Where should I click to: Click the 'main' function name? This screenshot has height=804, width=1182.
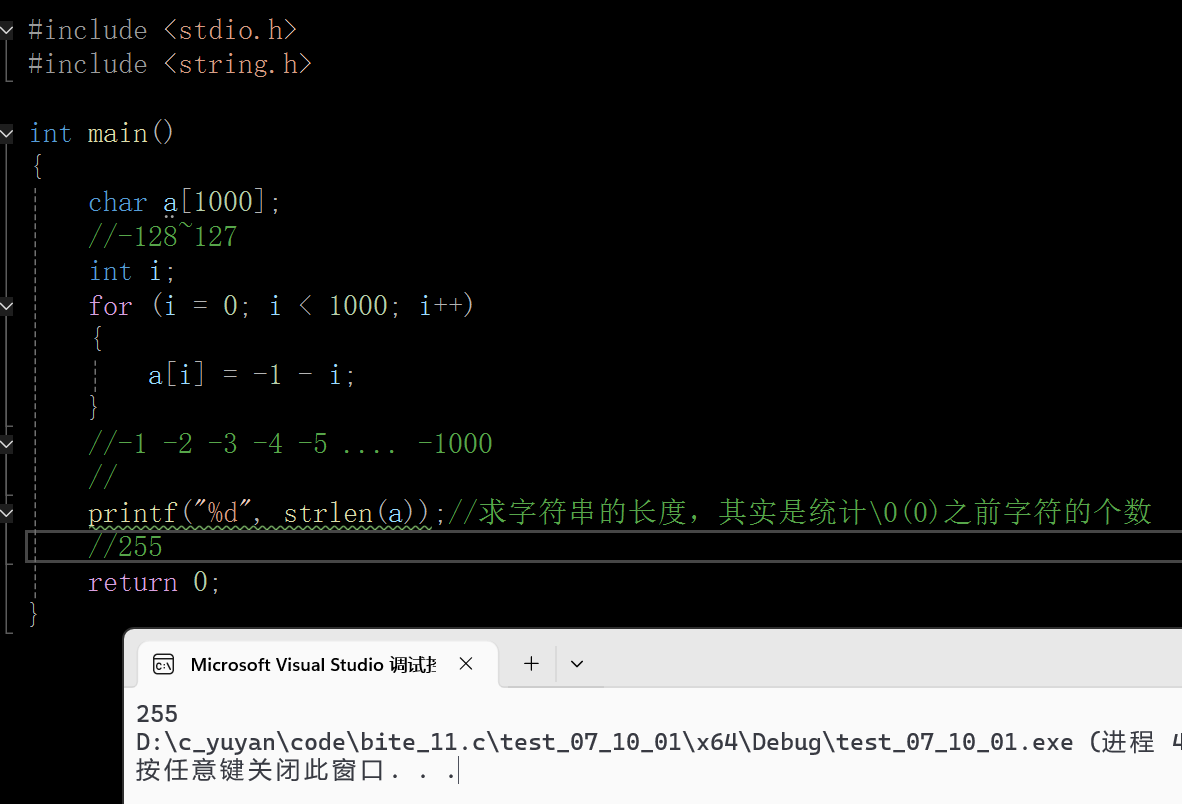tap(118, 134)
